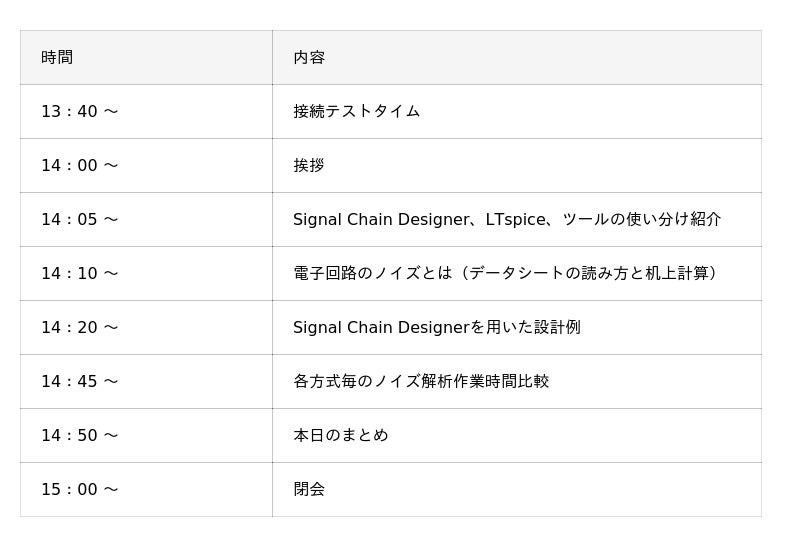Select the 本日のまとめ content cell
Screen dimensions: 800x547
coord(517,436)
